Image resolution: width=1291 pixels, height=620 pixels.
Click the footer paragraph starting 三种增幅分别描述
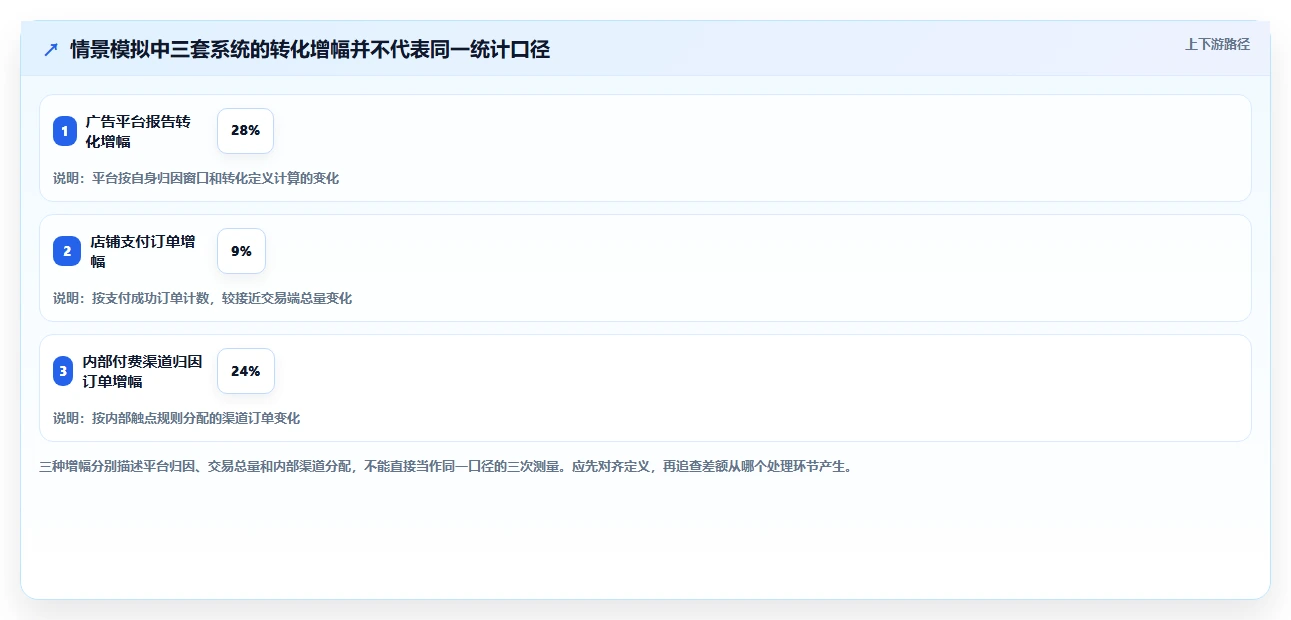click(x=447, y=466)
